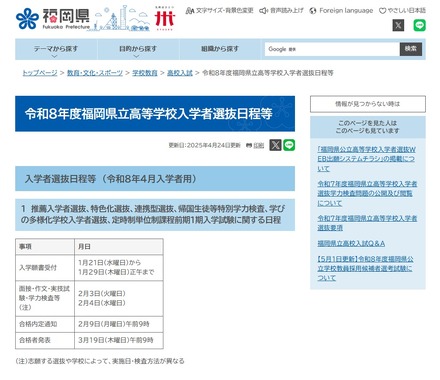This screenshot has height=380, width=440.
Task: Click the 合格内定通知 table cell
Action: (45, 324)
